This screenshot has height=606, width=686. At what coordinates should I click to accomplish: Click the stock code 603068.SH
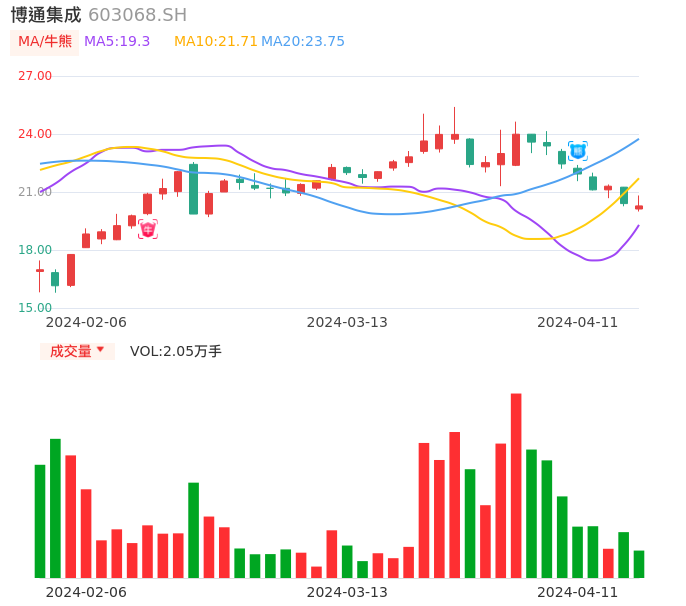137,15
